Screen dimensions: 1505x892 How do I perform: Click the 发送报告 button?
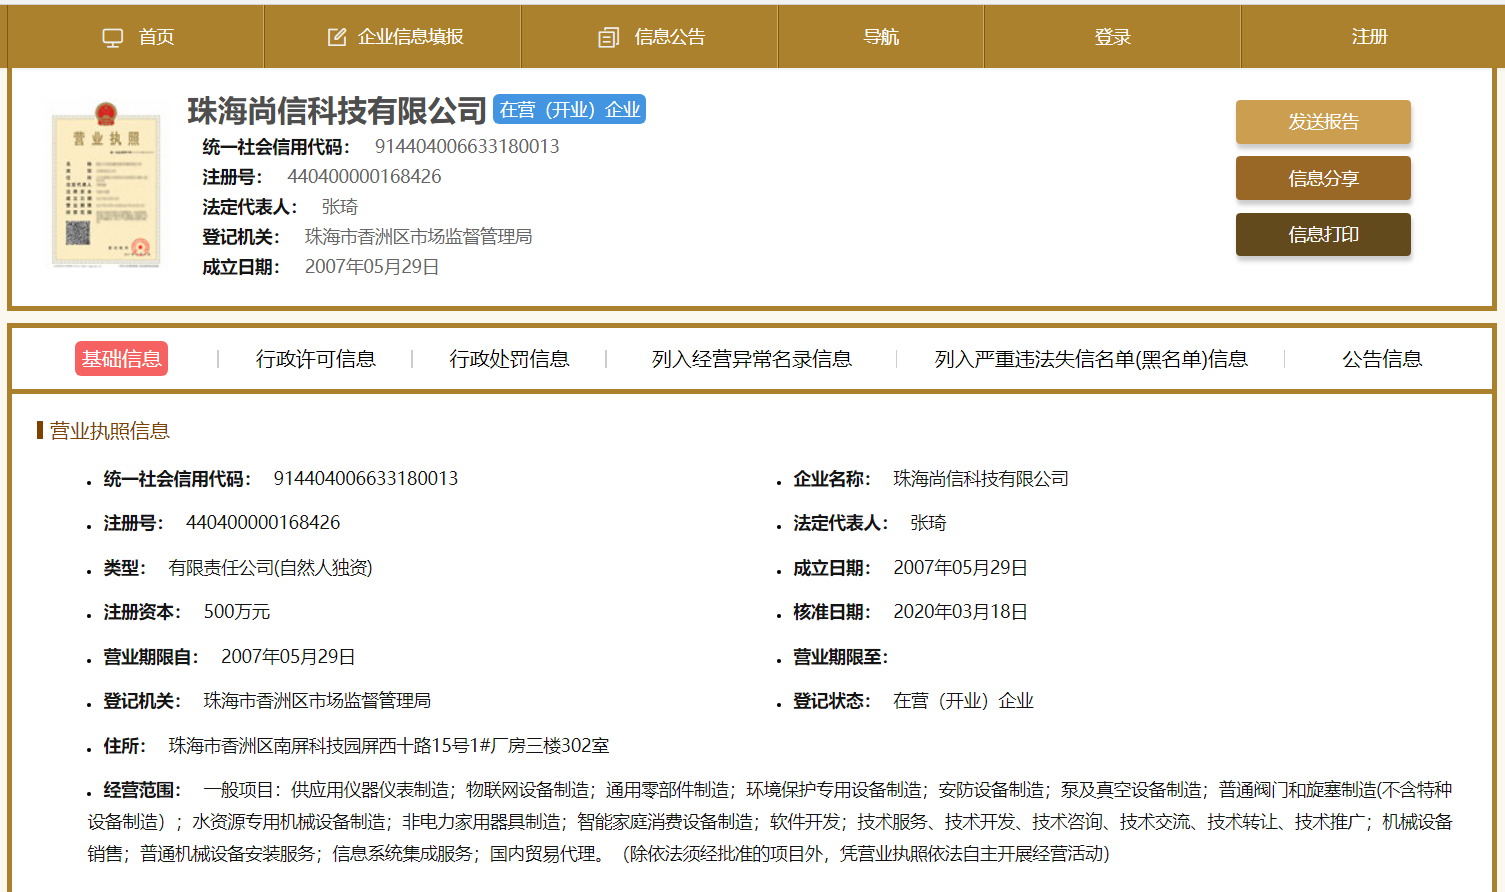(x=1323, y=122)
